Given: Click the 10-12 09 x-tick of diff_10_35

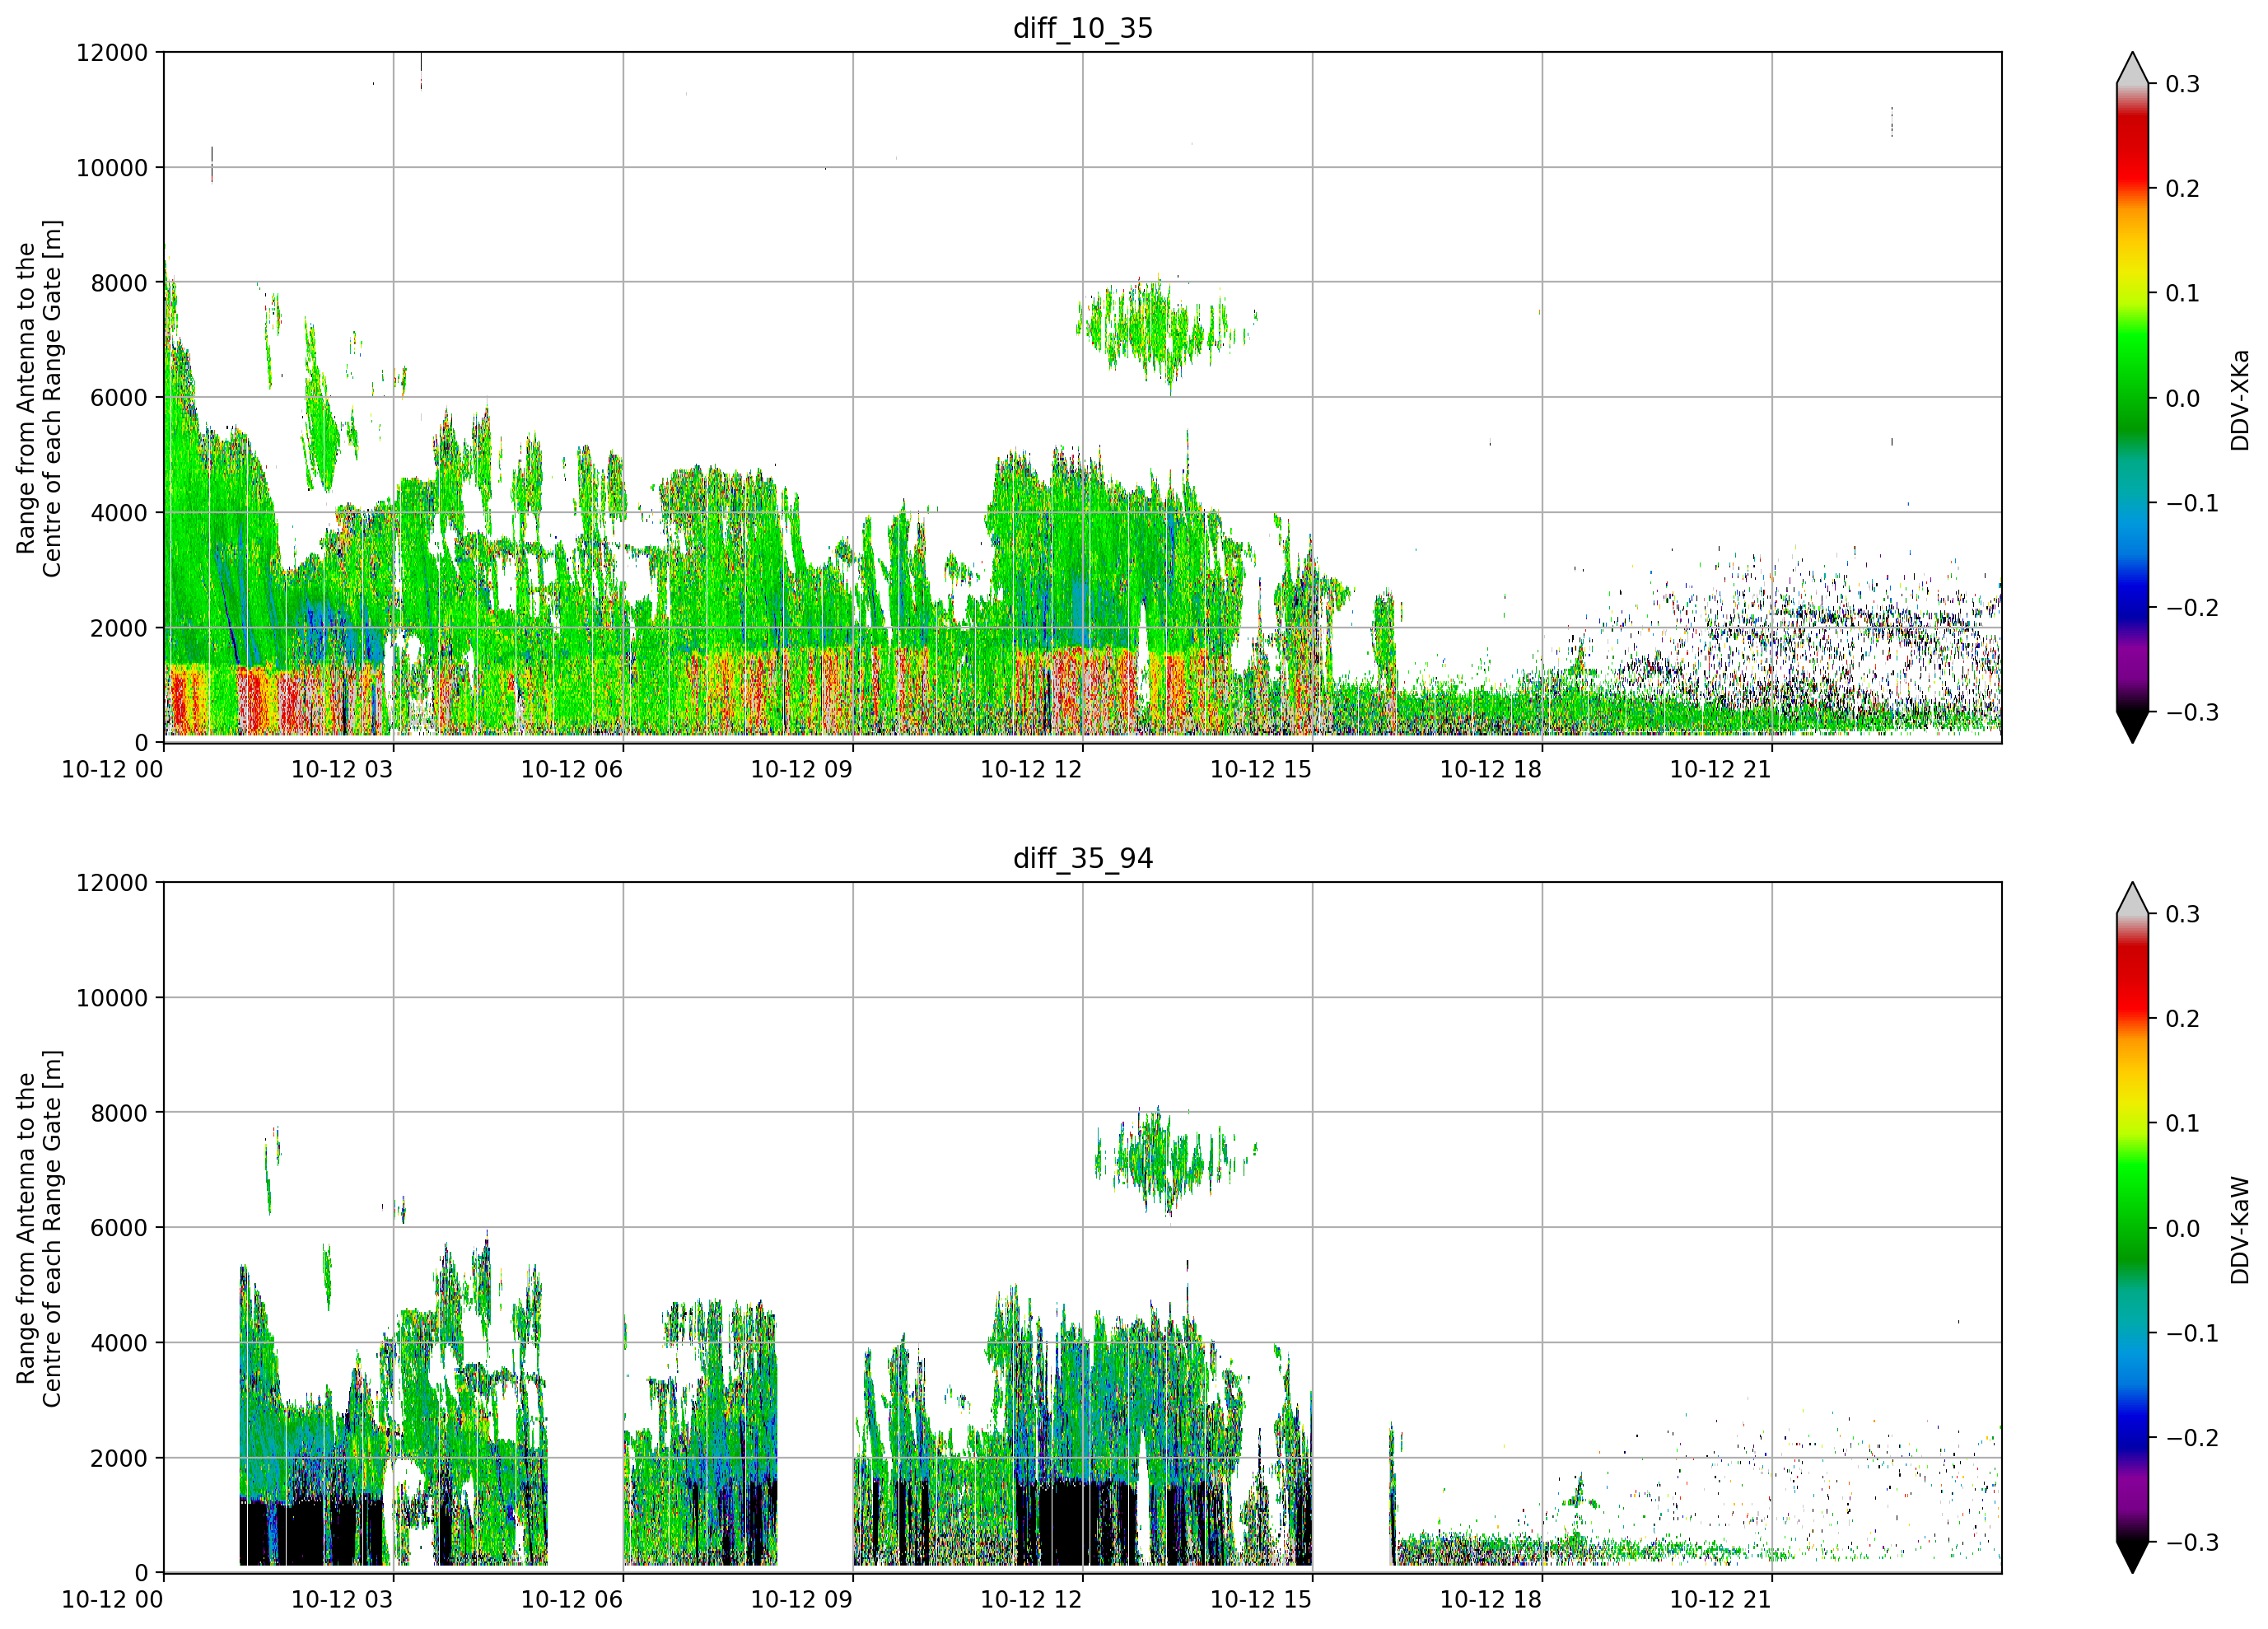Looking at the screenshot, I should 802,769.
